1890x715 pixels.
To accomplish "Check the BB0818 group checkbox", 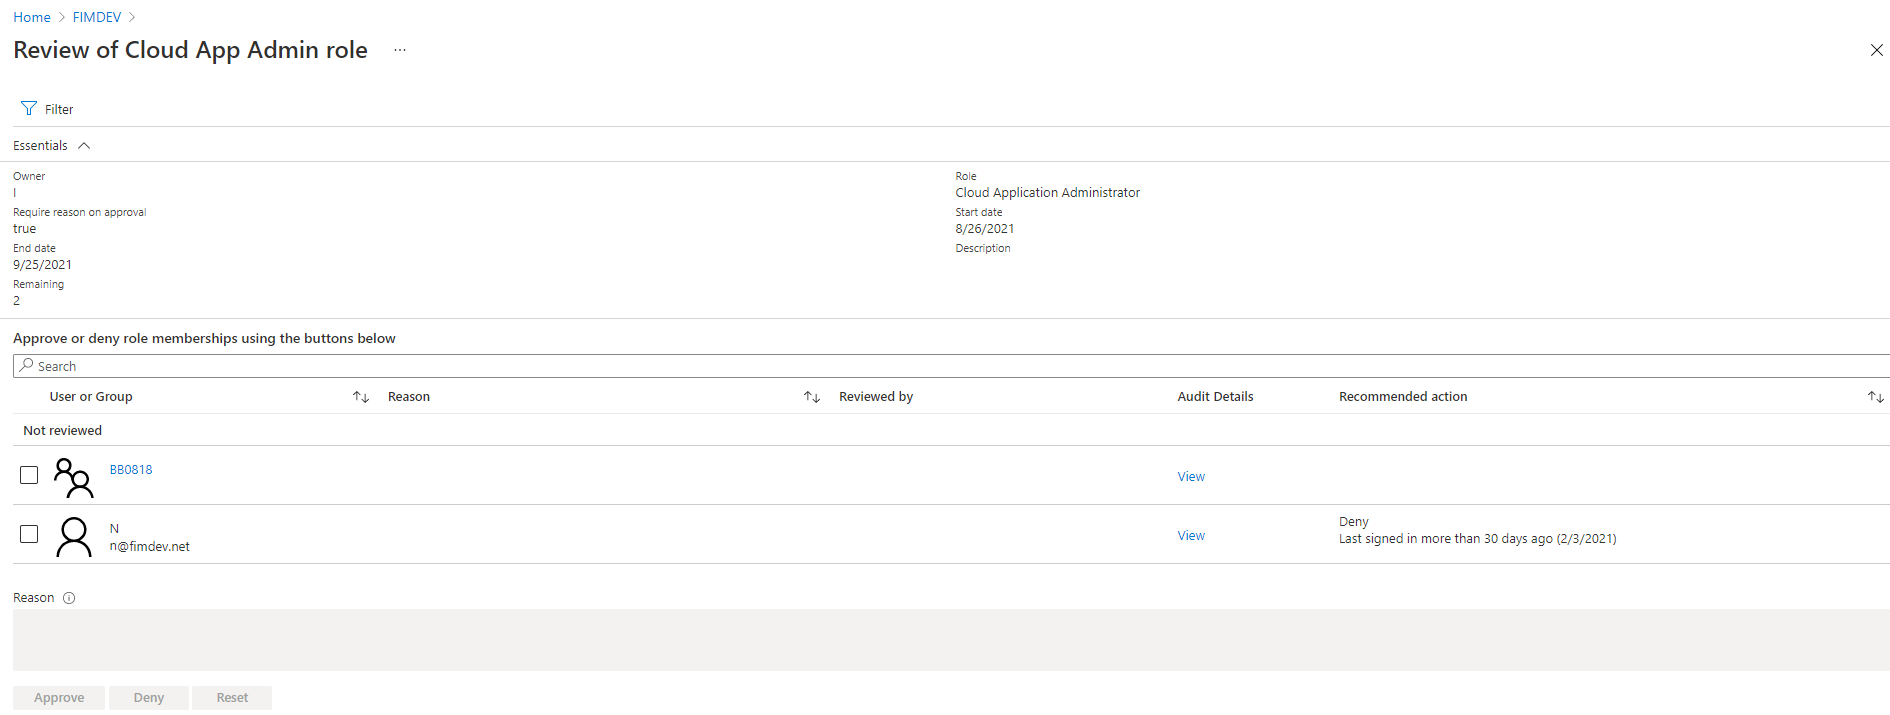I will coord(29,475).
